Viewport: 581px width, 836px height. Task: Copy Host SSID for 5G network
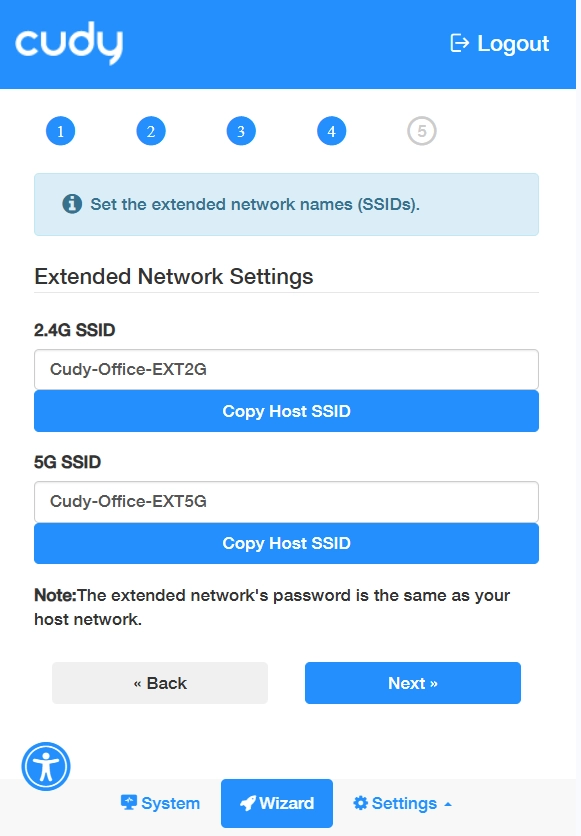[x=286, y=543]
